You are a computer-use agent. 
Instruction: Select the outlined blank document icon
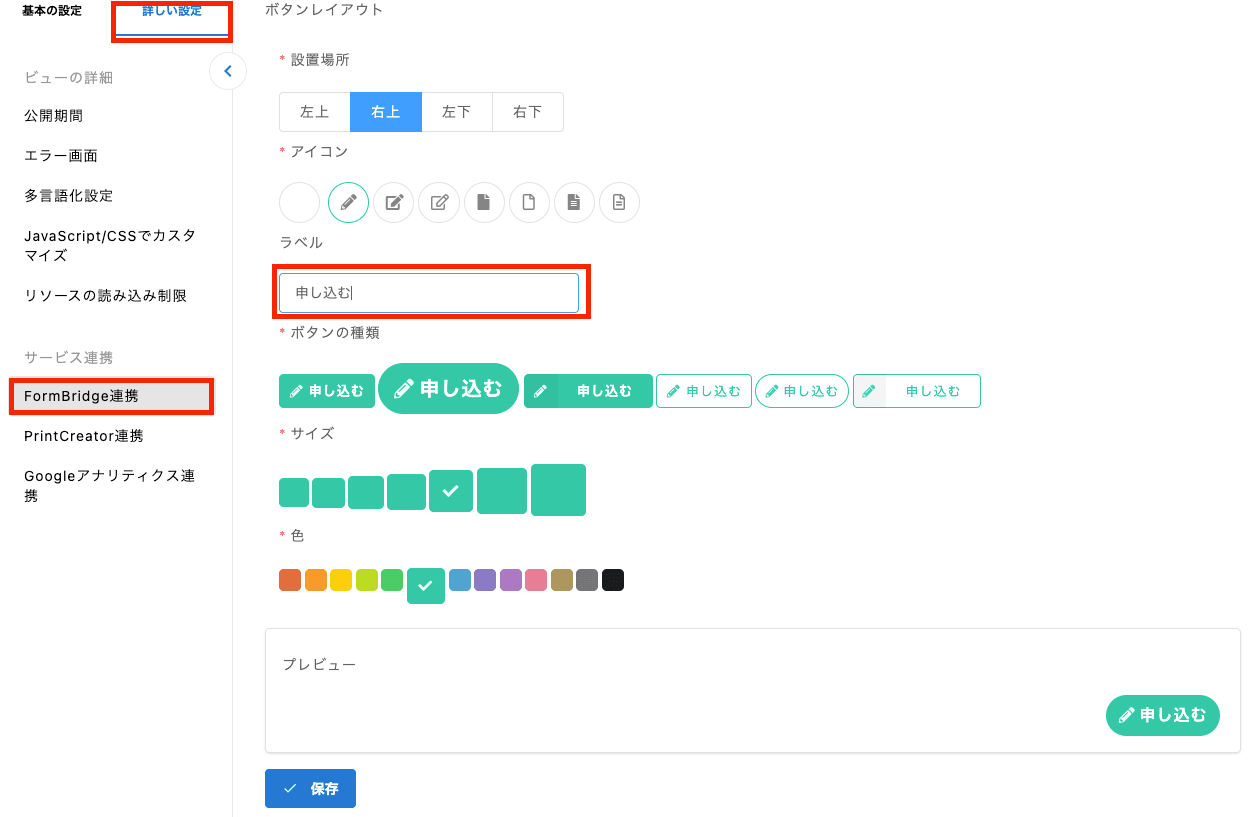529,203
